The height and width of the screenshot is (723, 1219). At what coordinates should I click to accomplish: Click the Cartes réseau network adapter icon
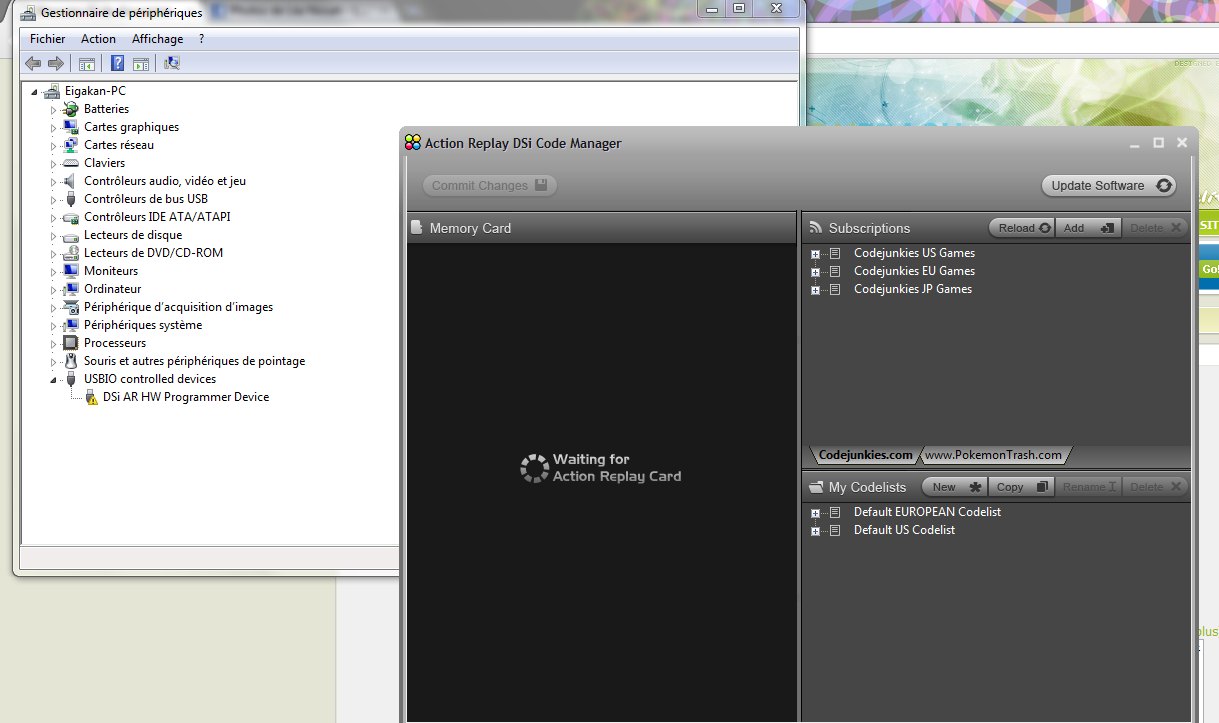click(x=70, y=145)
